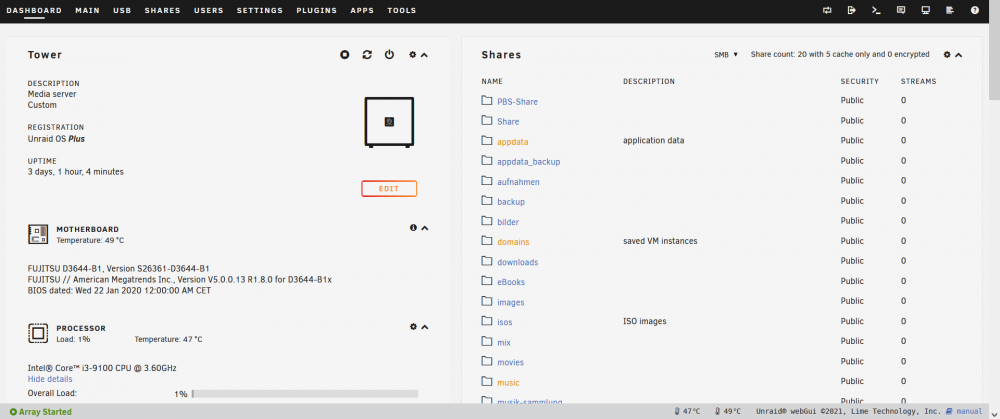Open the appdata share
This screenshot has width=1000, height=419.
[x=513, y=142]
